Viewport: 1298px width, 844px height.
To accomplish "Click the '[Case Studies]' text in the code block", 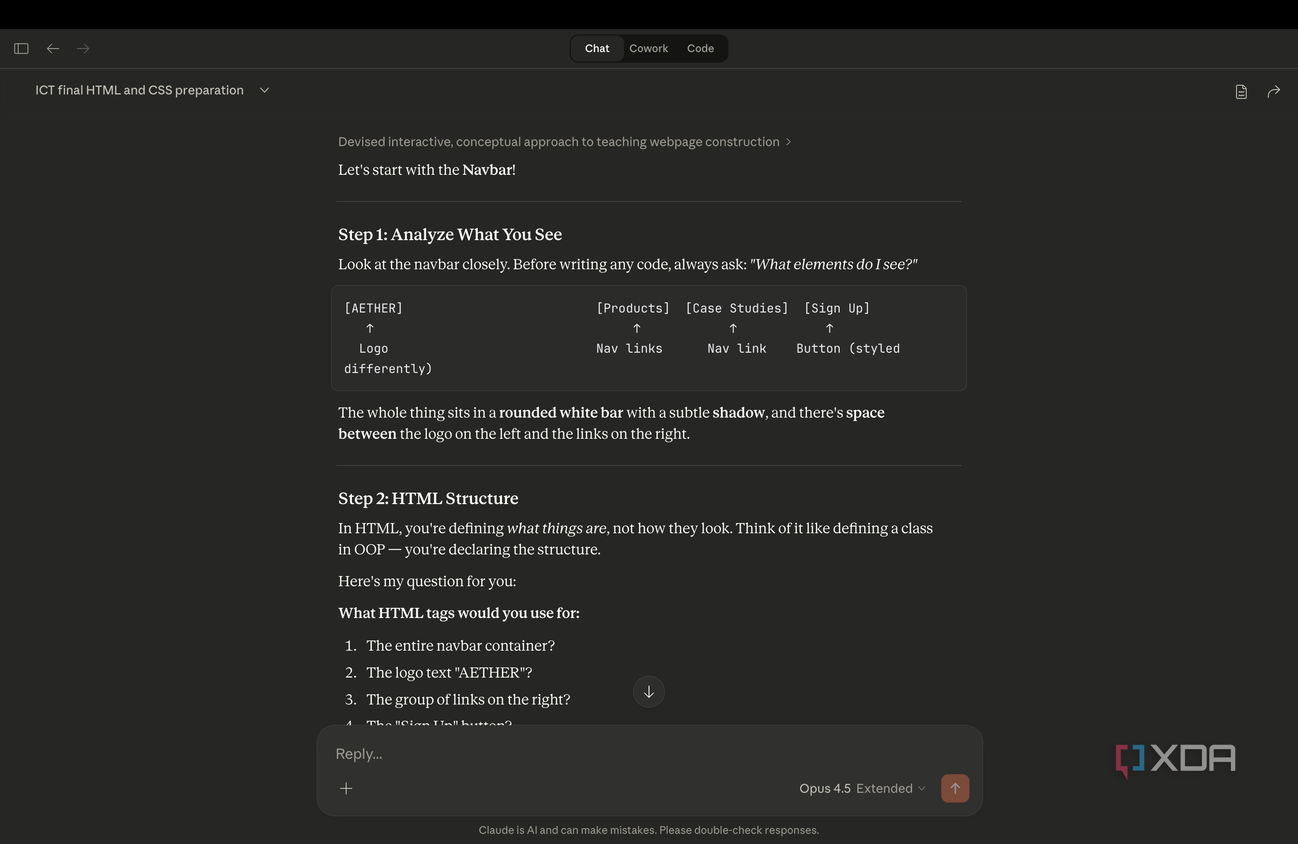I will point(737,308).
